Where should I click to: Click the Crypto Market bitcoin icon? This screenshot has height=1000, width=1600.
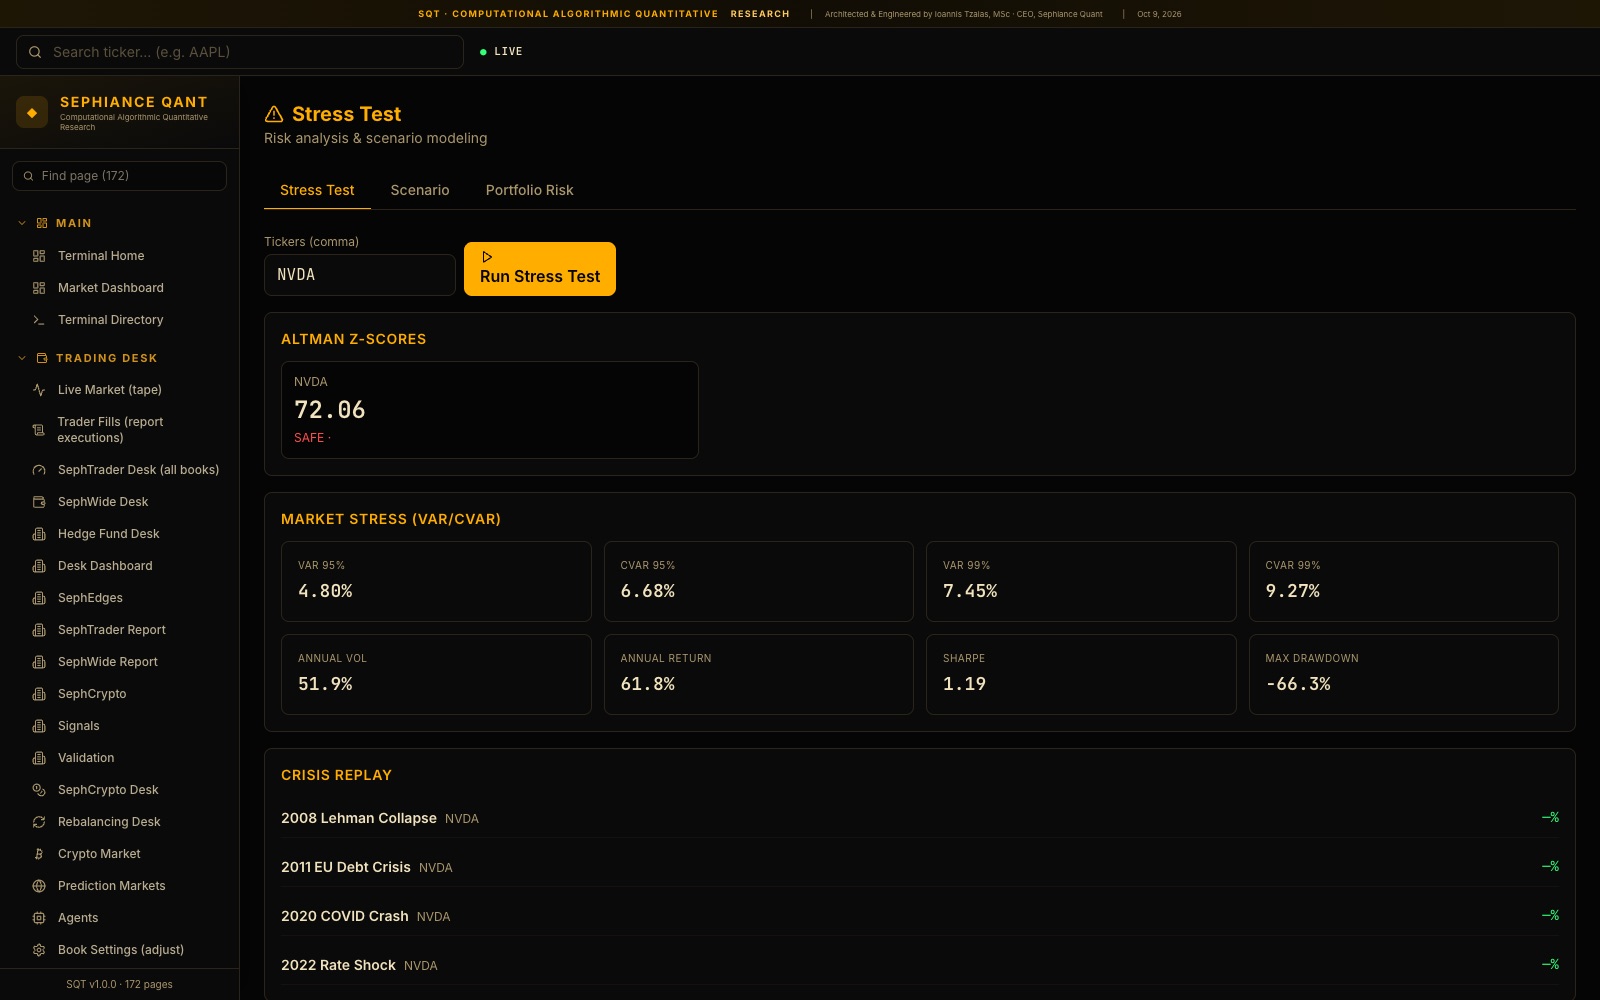pos(39,854)
